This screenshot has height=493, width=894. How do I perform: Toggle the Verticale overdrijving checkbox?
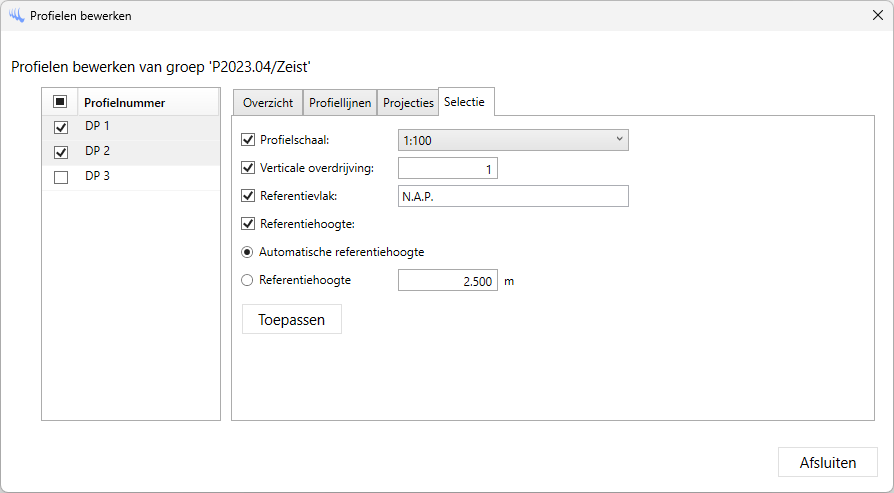point(249,168)
